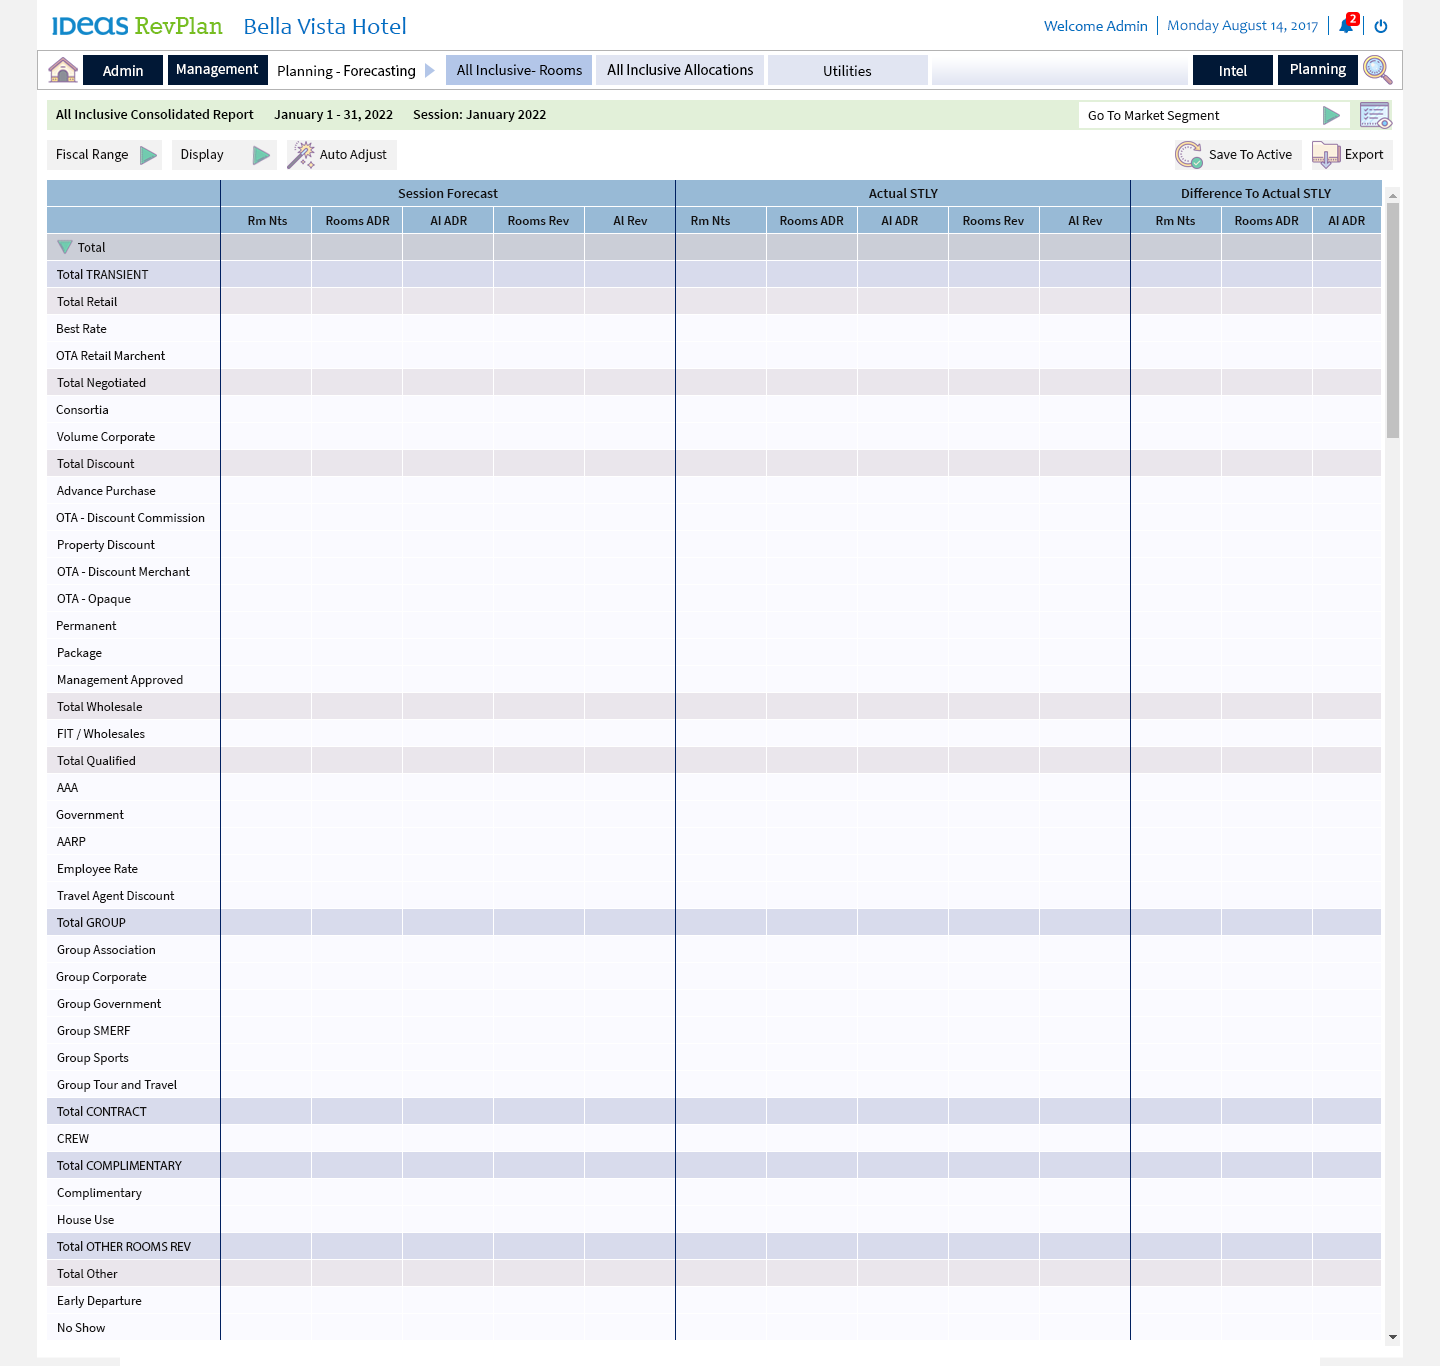The height and width of the screenshot is (1366, 1440).
Task: Click the Intel button
Action: pyautogui.click(x=1232, y=71)
